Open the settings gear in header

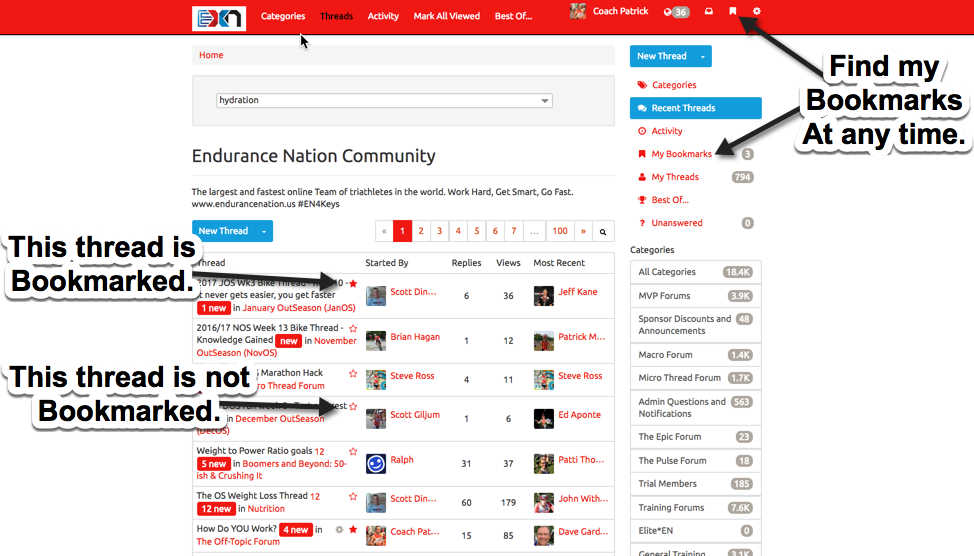(x=757, y=11)
